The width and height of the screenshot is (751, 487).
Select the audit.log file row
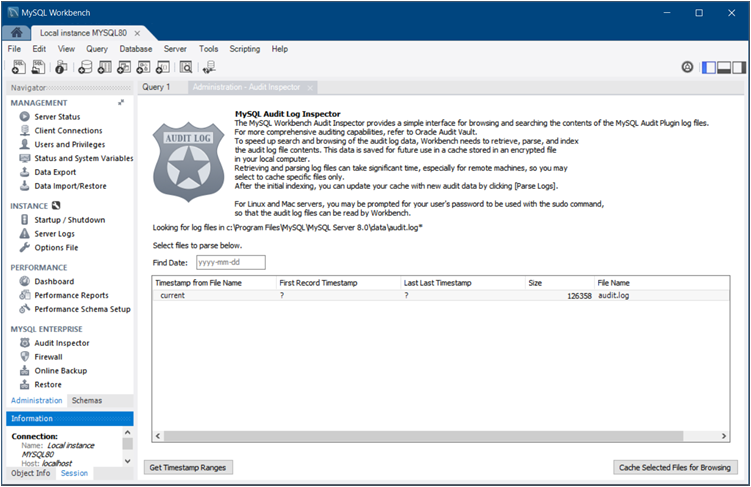coord(441,295)
